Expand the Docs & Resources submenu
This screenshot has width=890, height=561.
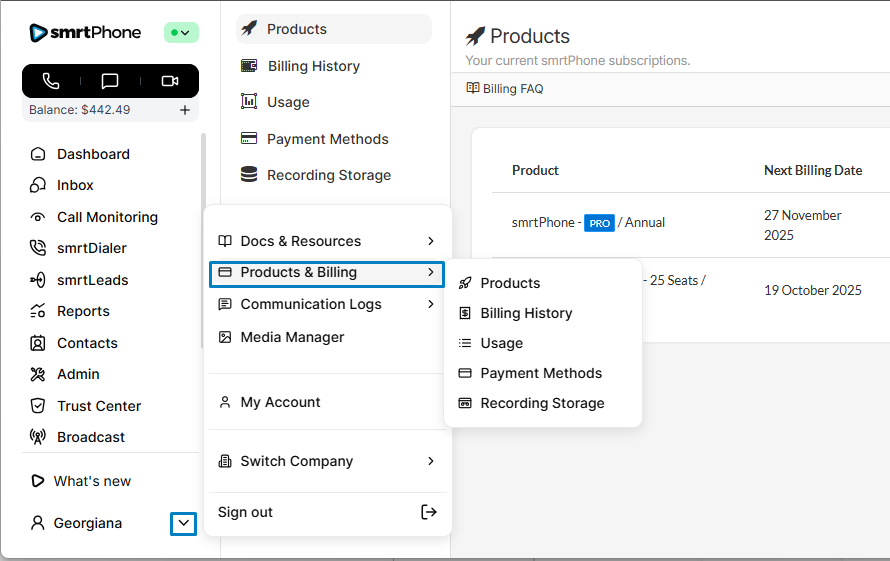[x=430, y=241]
